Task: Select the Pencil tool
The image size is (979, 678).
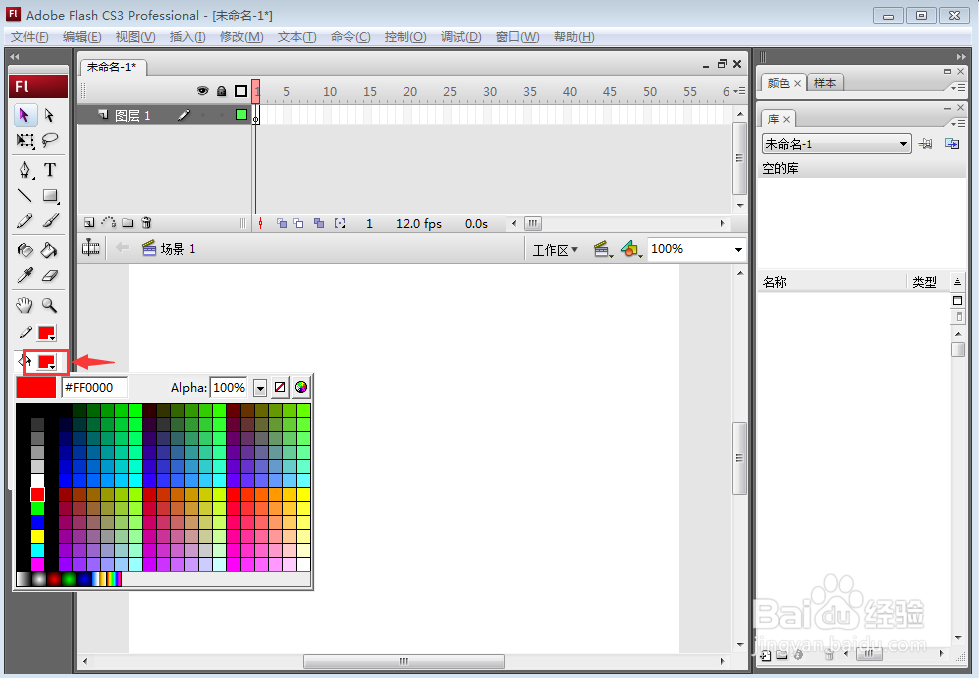Action: pyautogui.click(x=24, y=220)
